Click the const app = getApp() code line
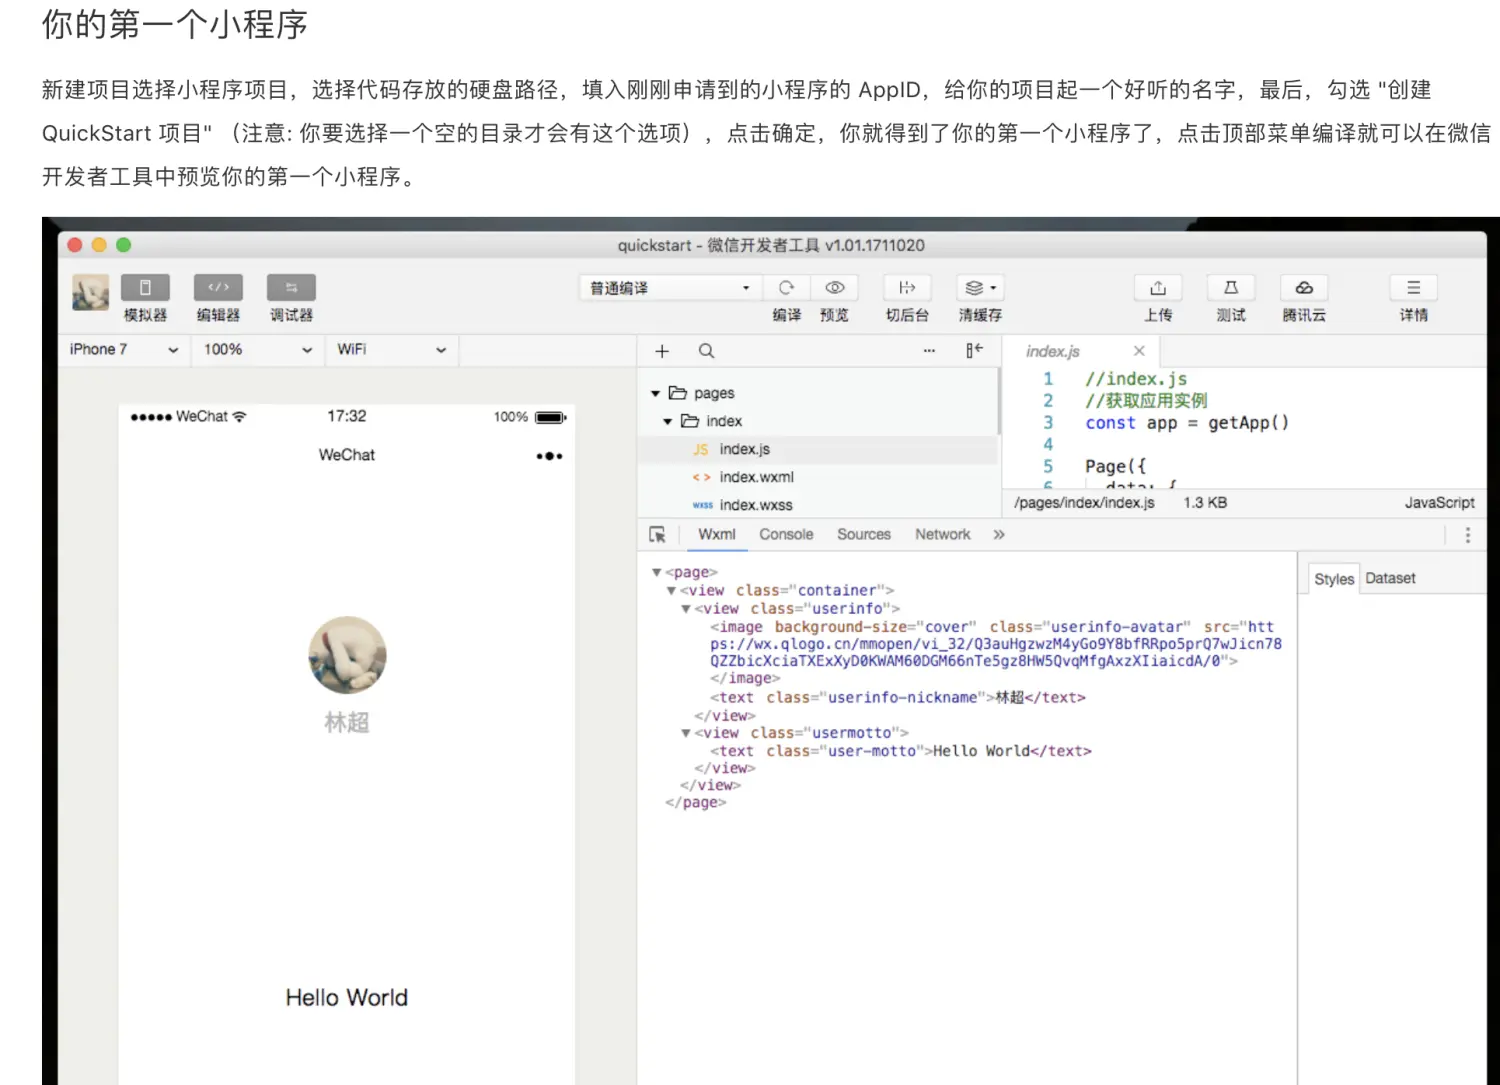 coord(1187,423)
